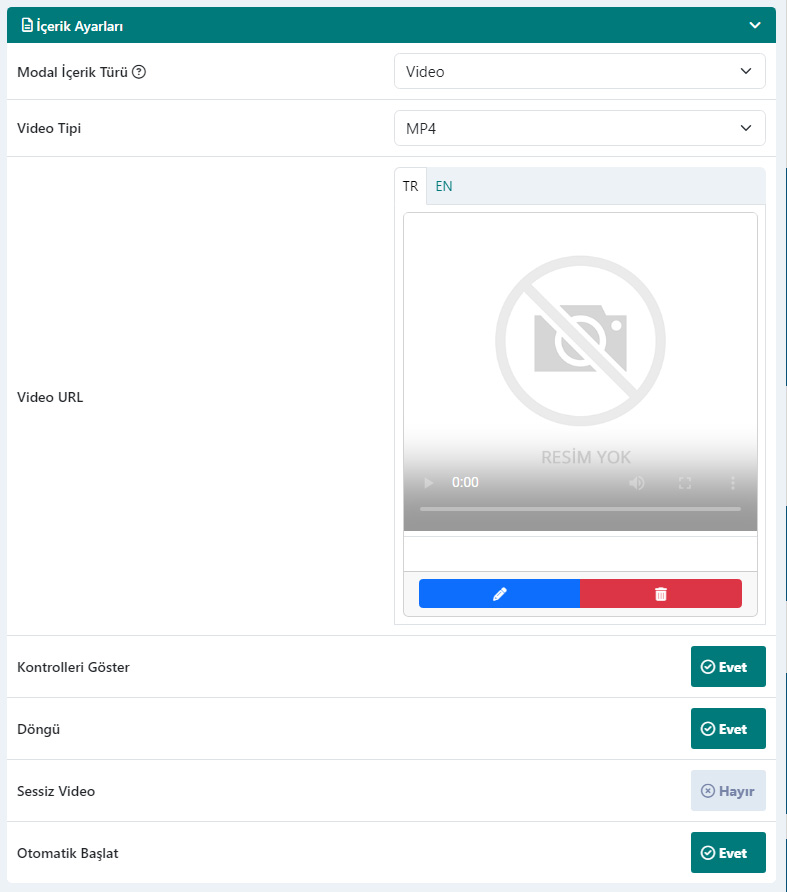
Task: Click the Sessiz Video label
Action: (56, 791)
